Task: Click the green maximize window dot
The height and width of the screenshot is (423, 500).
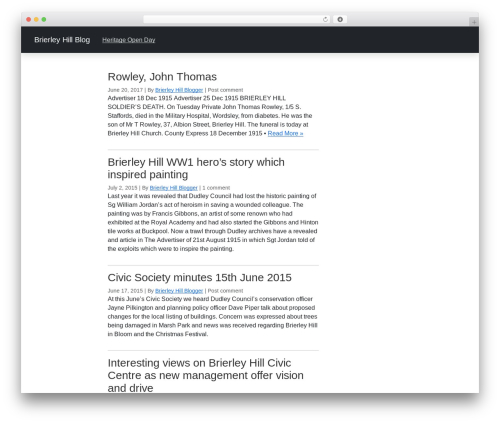Action: pos(44,20)
